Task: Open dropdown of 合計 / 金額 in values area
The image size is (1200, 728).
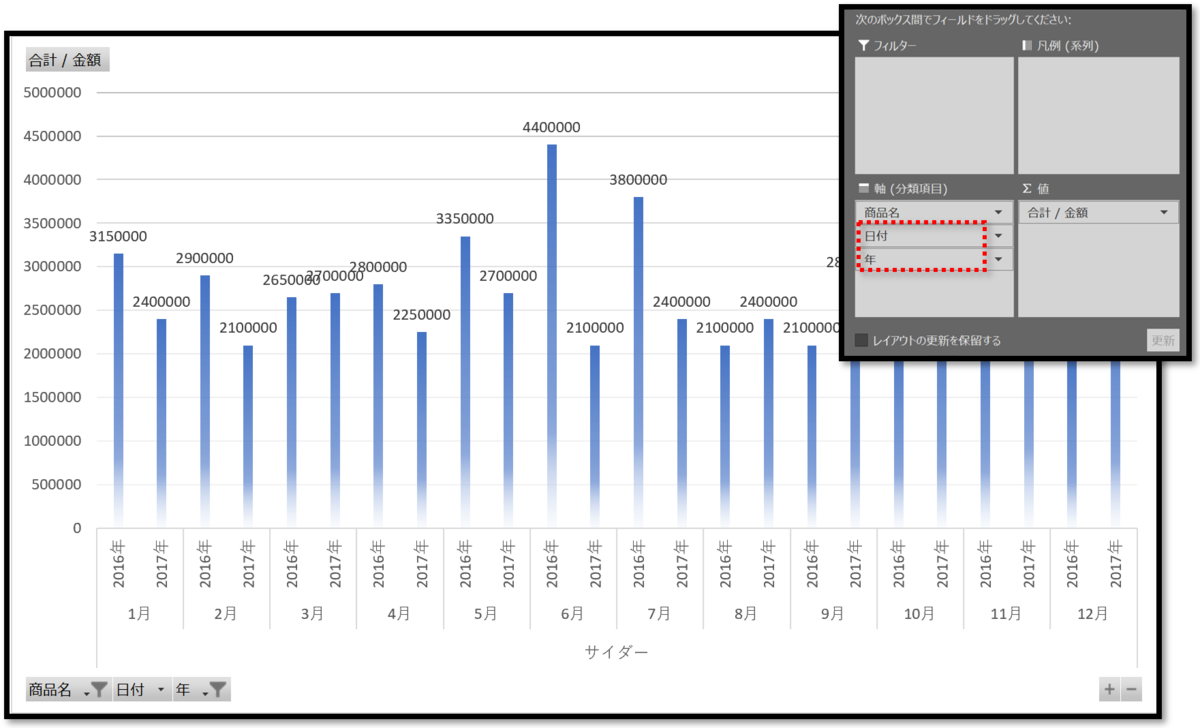Action: coord(1164,212)
